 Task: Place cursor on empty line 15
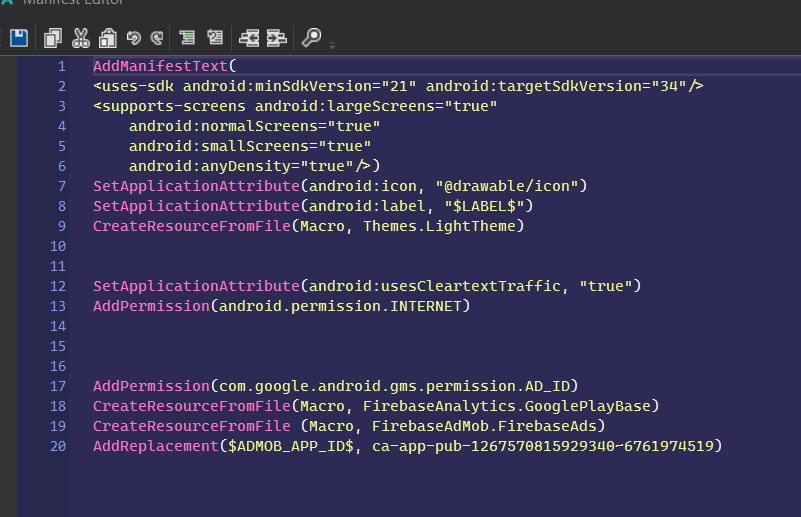click(x=434, y=346)
